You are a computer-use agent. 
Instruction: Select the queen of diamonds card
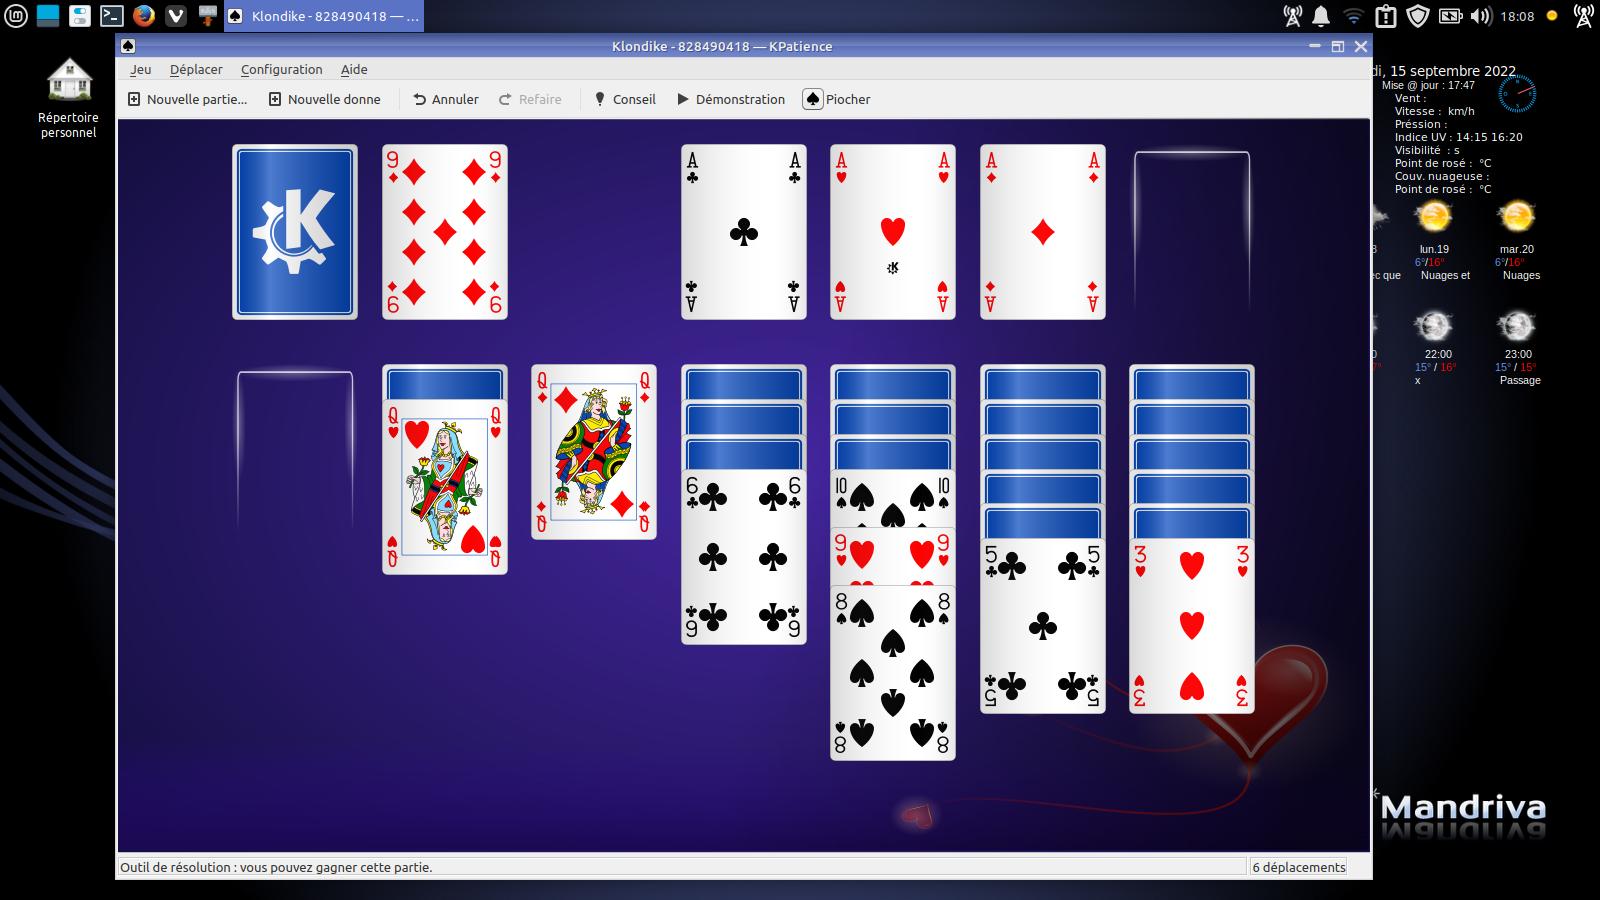tap(594, 452)
